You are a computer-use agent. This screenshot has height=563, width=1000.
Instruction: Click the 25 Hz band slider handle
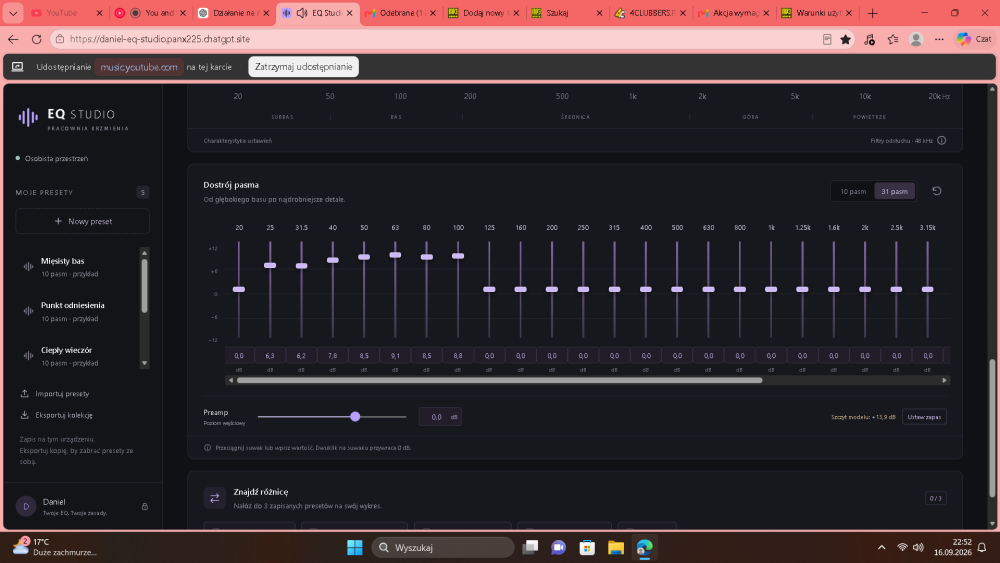point(270,265)
